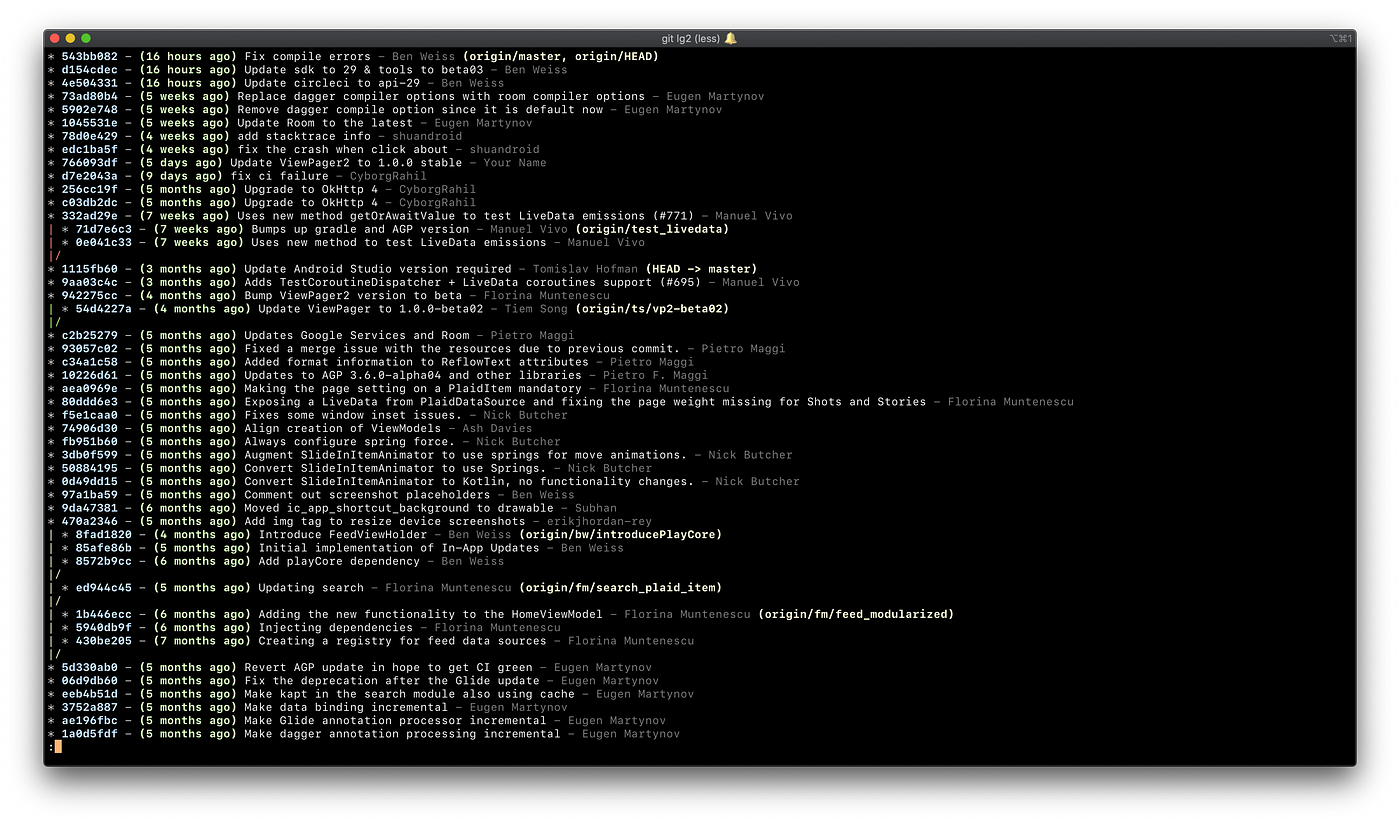
Task: Click 'Always configure spring force.' commit
Action: point(350,441)
